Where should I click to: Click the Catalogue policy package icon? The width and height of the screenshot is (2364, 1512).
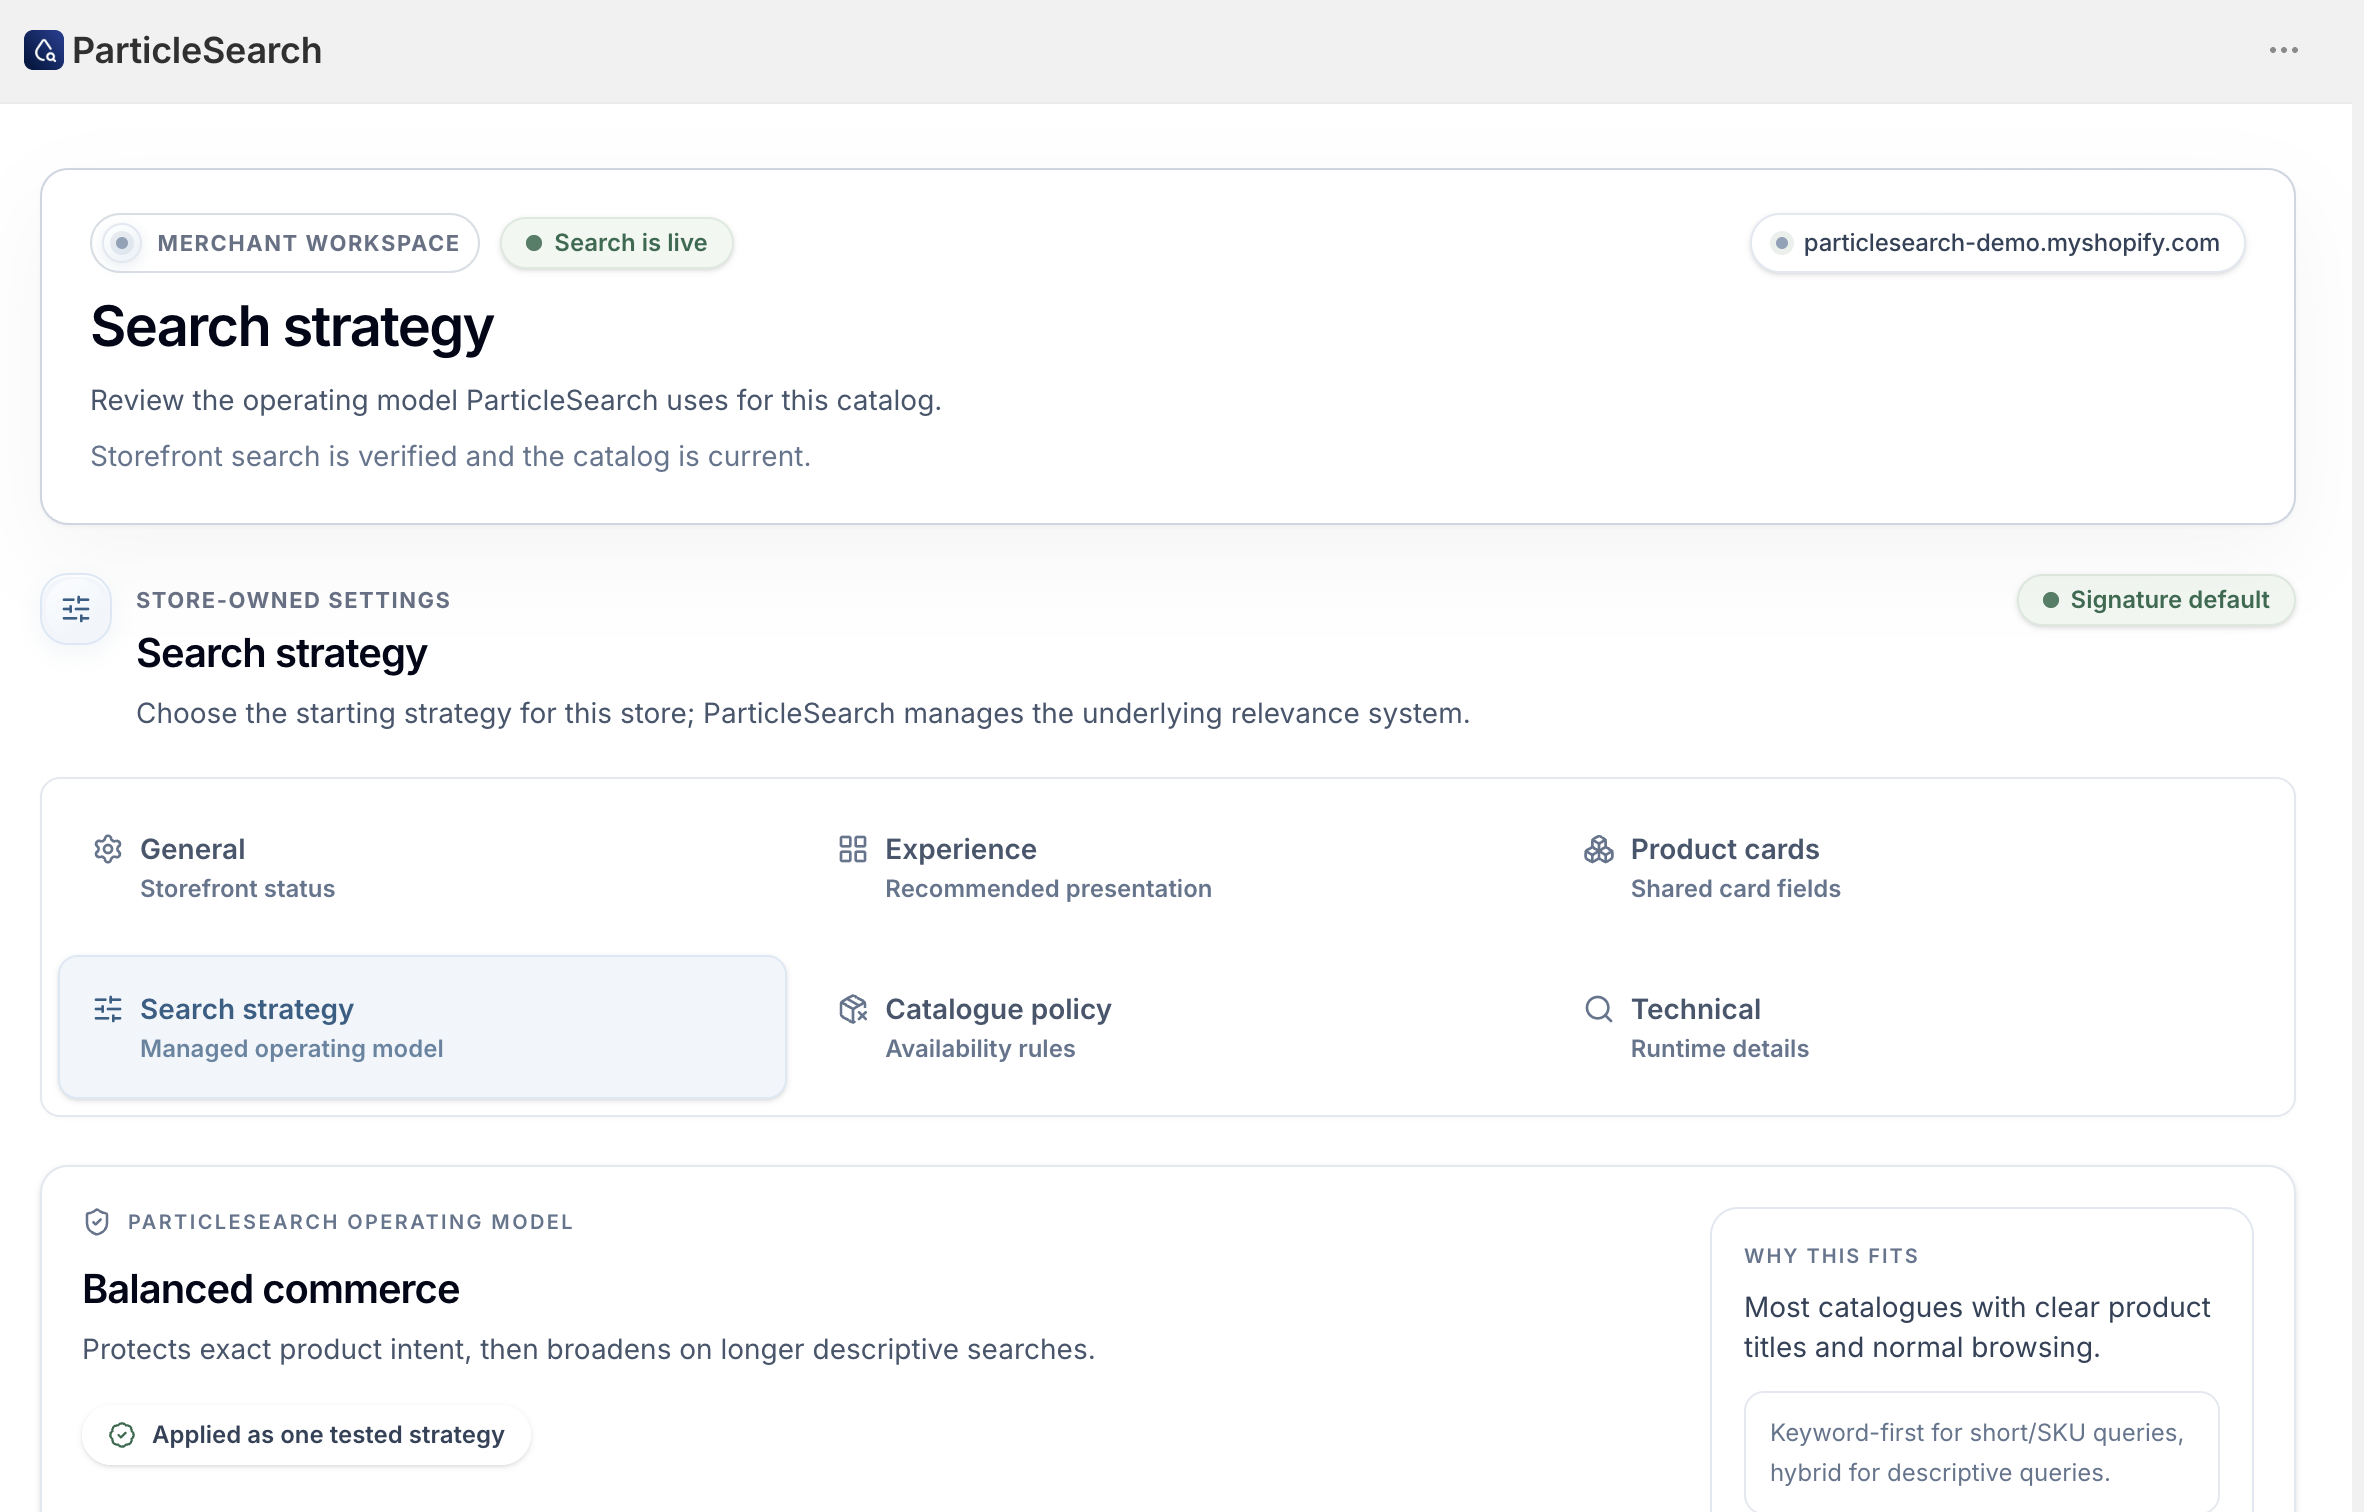point(853,1009)
